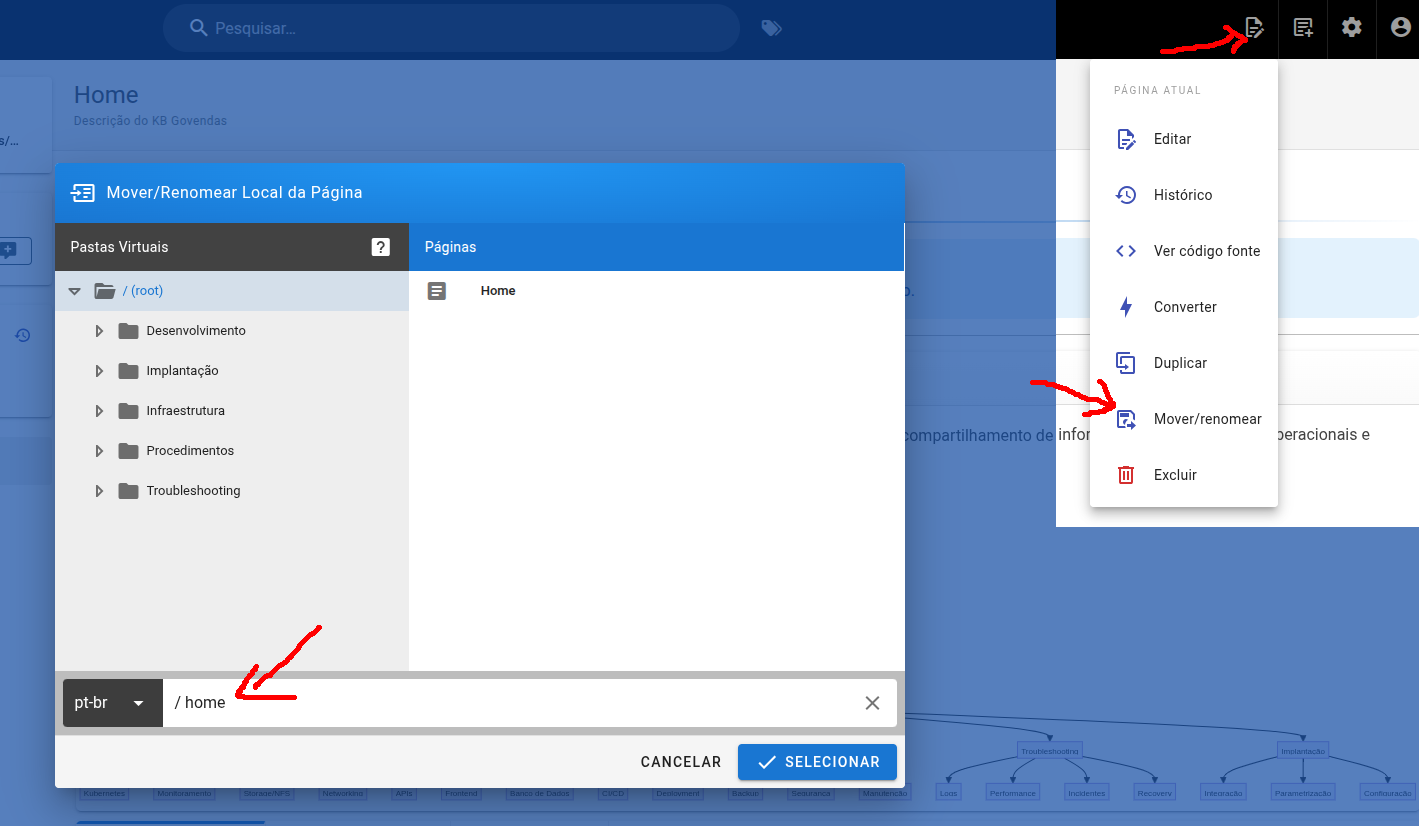Select the Troubleshooting folder in tree

193,491
